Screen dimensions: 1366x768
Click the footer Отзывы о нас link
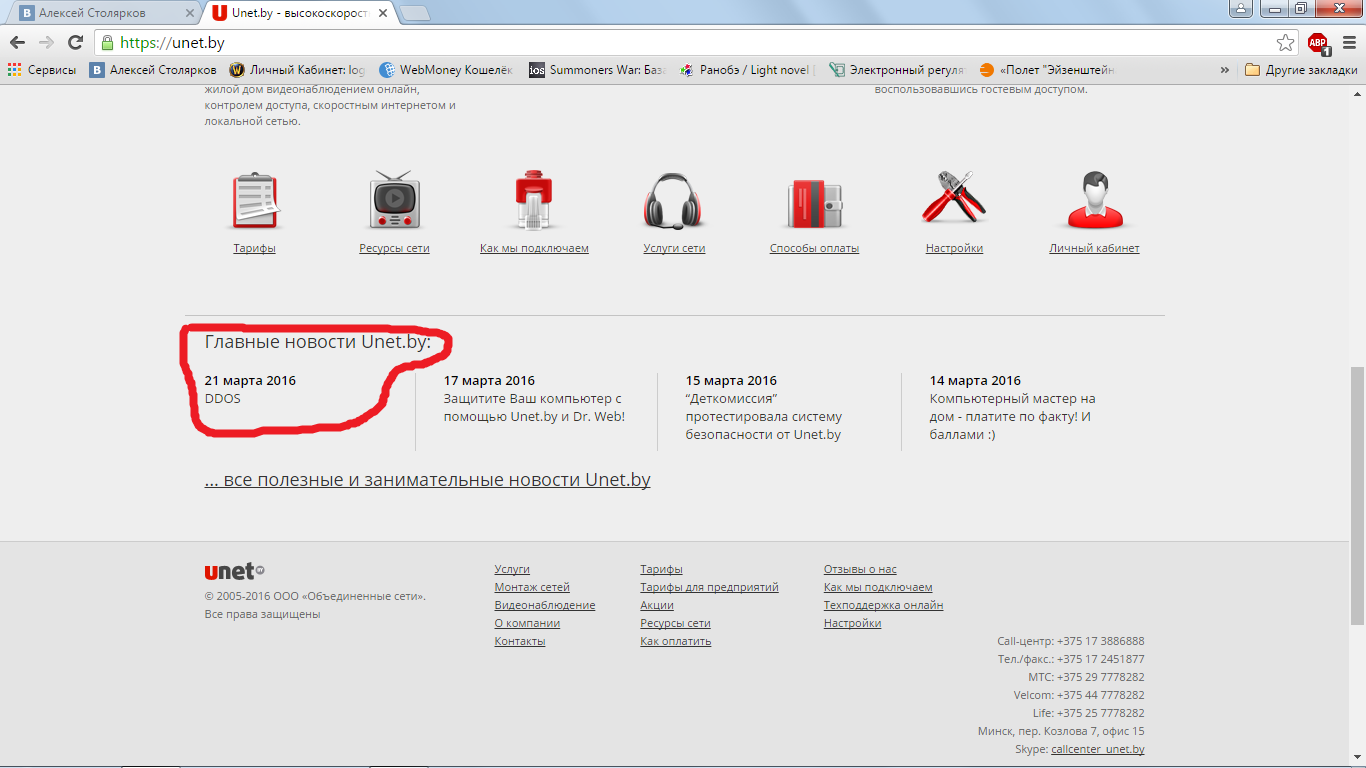click(x=860, y=569)
